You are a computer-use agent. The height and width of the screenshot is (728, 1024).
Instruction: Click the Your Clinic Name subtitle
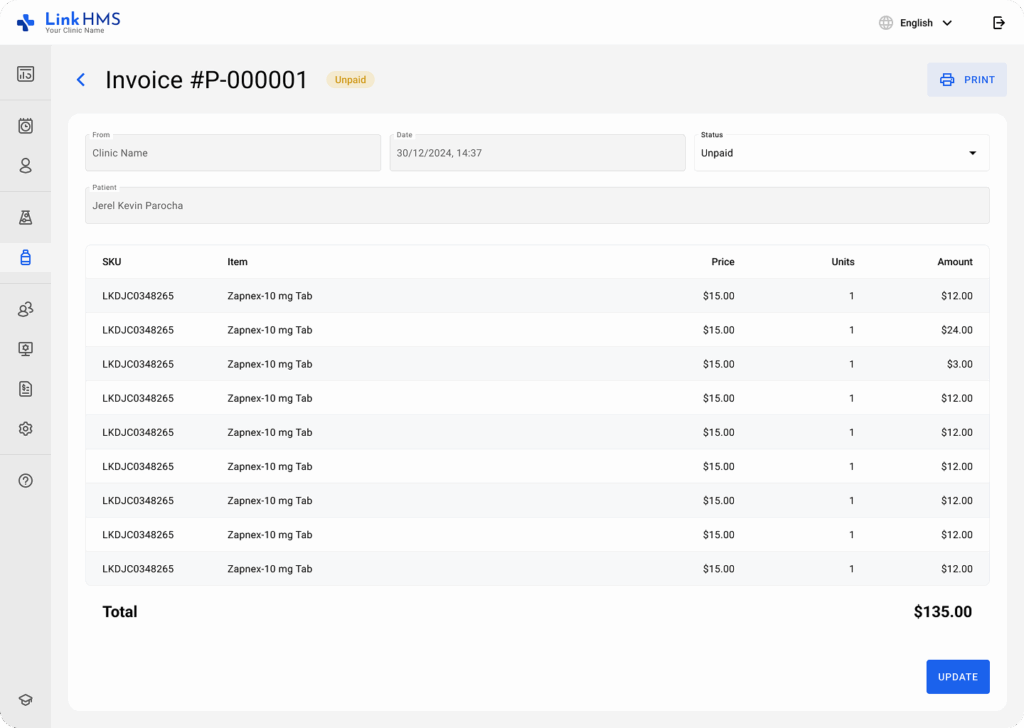[x=74, y=31]
